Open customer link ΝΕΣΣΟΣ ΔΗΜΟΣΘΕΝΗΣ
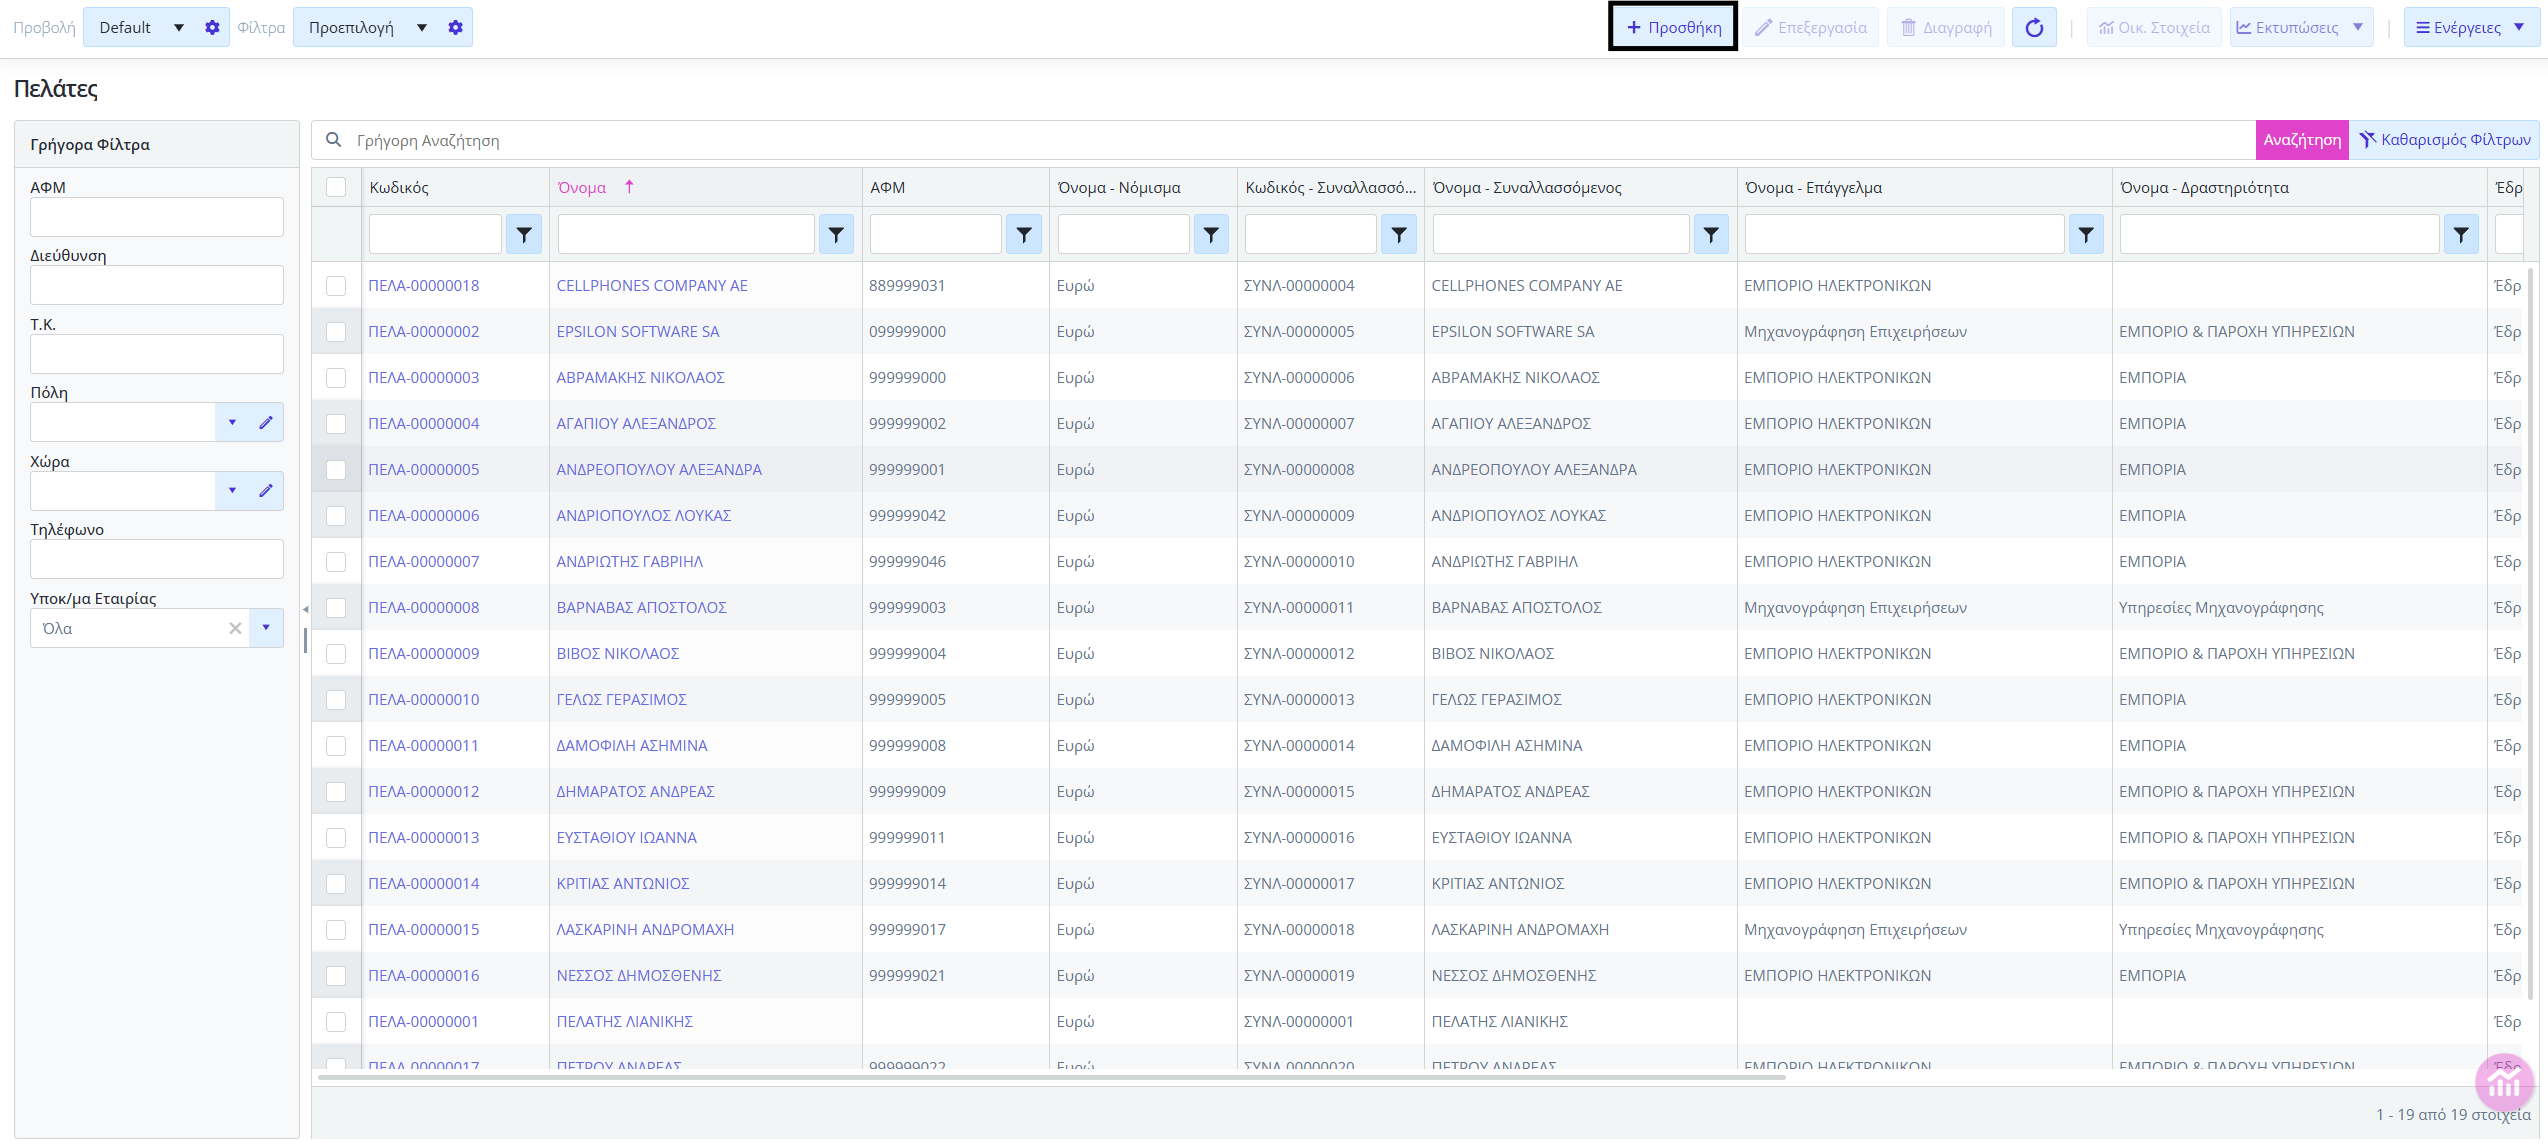2548x1143 pixels. (639, 976)
